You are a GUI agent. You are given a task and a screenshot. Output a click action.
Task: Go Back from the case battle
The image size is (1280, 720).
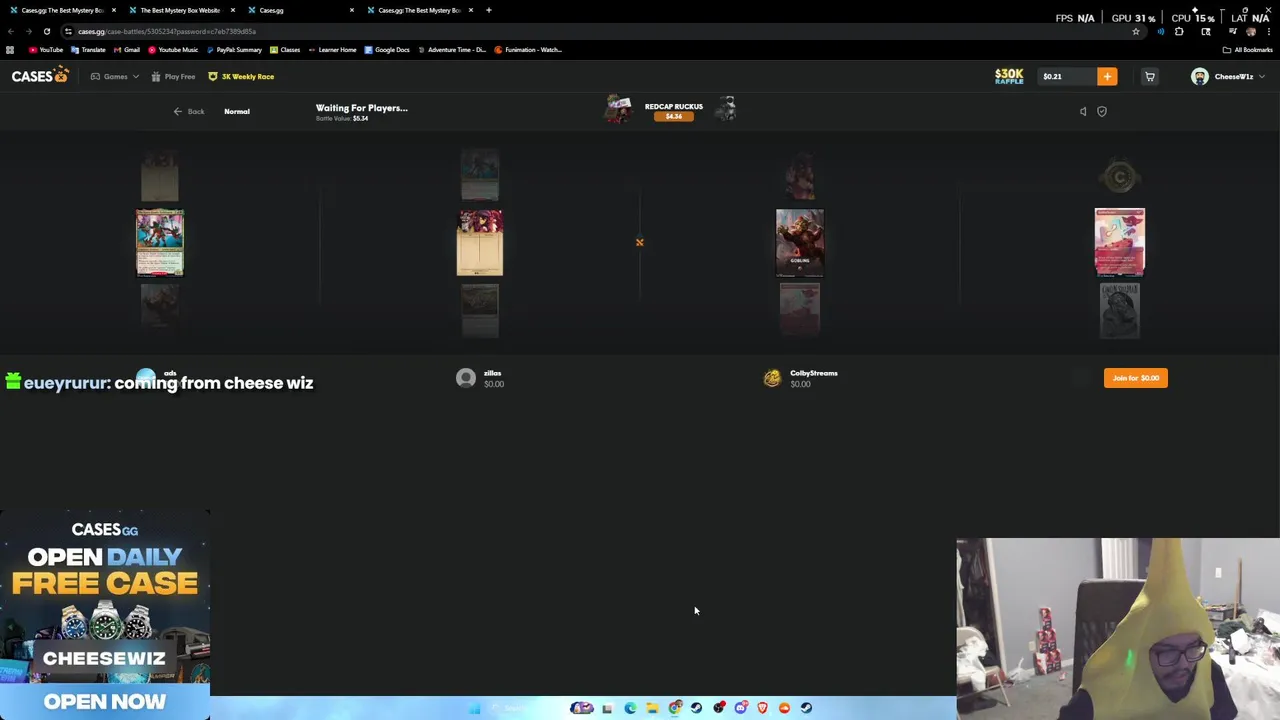(188, 112)
